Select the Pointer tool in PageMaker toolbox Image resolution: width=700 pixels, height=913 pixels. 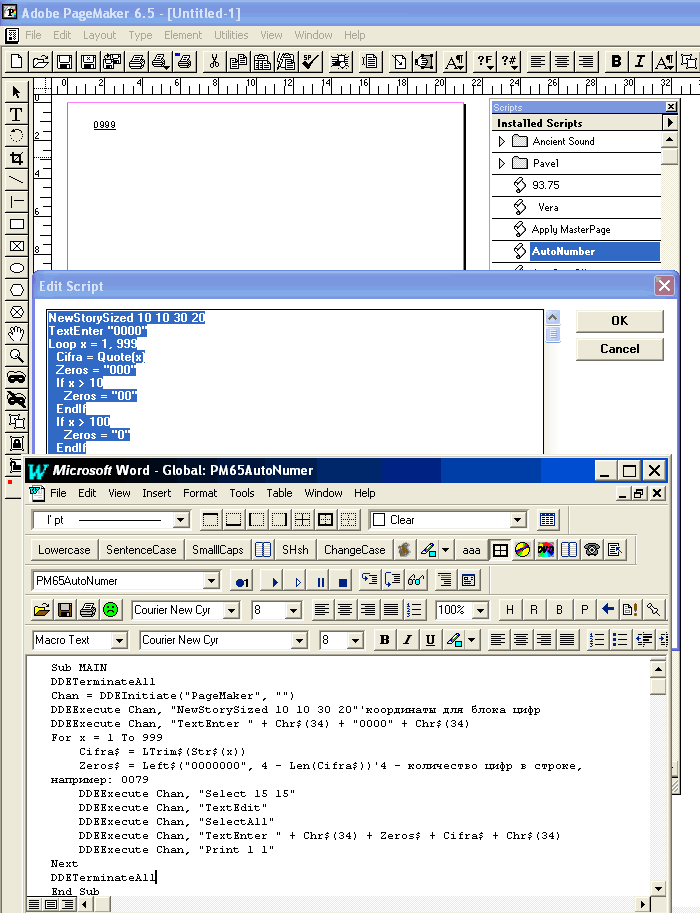pyautogui.click(x=16, y=92)
